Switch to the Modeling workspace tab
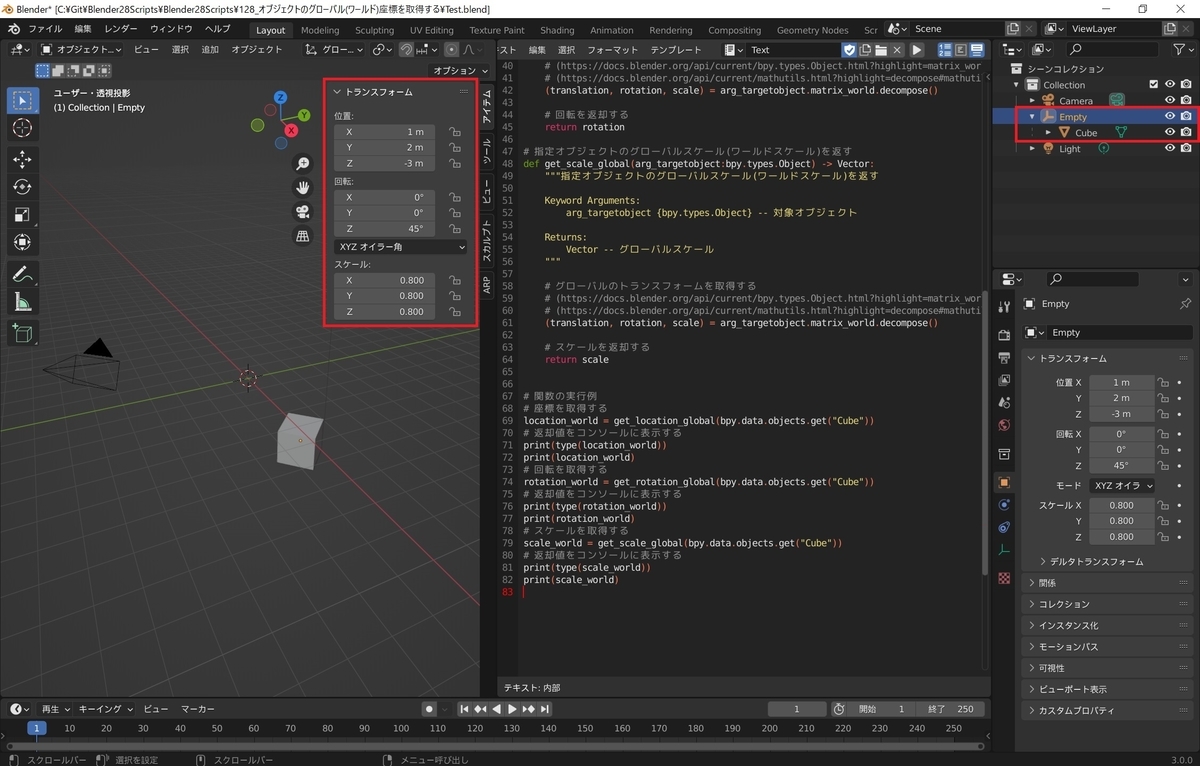Image resolution: width=1200 pixels, height=766 pixels. point(320,29)
